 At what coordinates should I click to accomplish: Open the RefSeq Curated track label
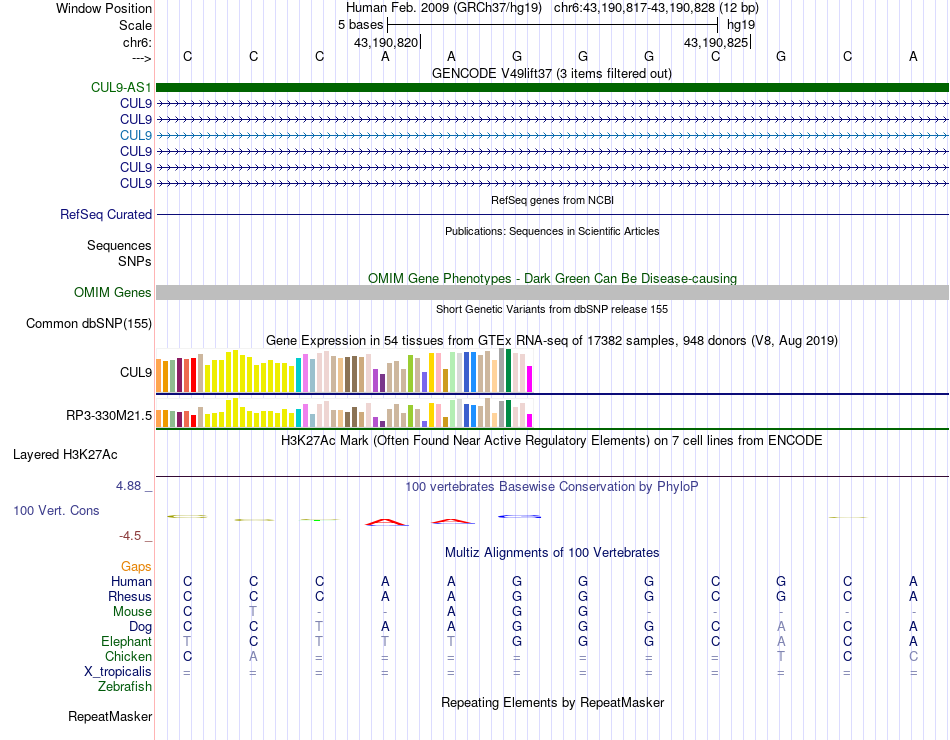point(106,215)
